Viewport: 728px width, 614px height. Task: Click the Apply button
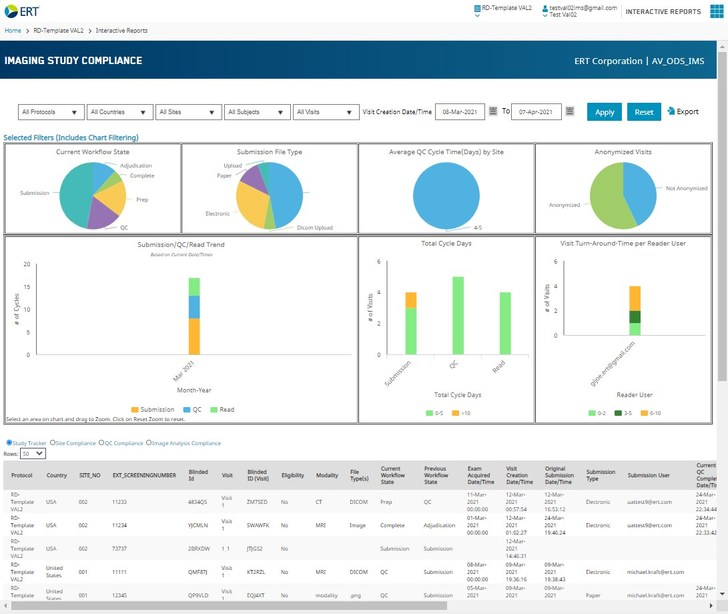(604, 112)
